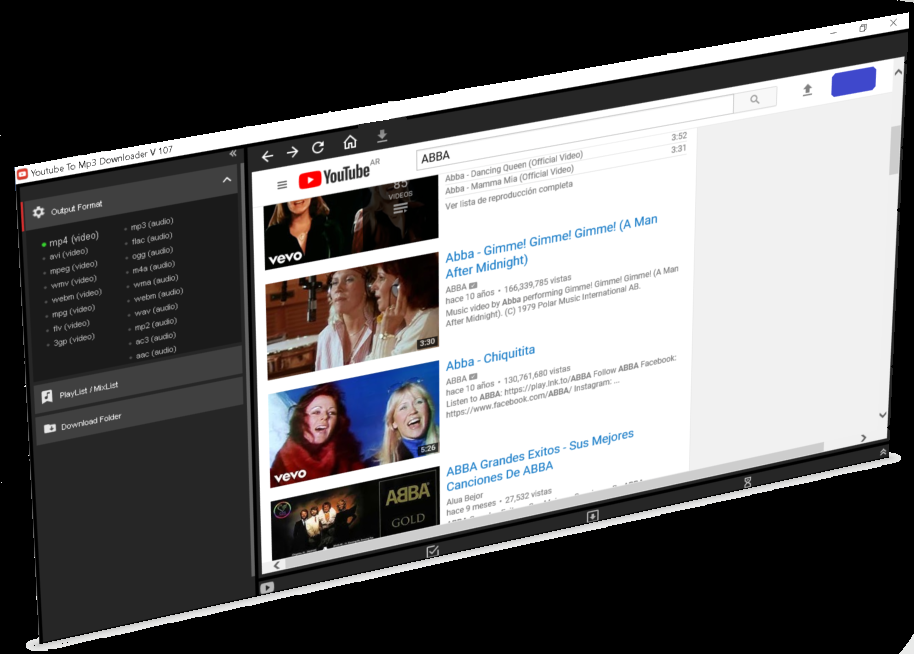Screen dimensions: 914x654
Task: Select the wav (audio) format
Action: (156, 310)
